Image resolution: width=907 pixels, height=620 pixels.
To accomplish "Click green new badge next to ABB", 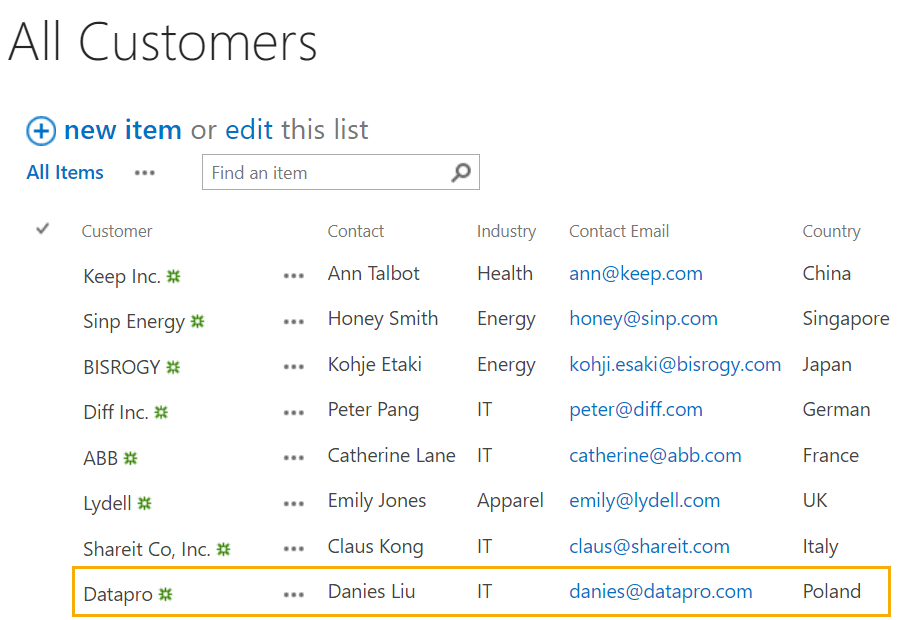I will (x=131, y=458).
